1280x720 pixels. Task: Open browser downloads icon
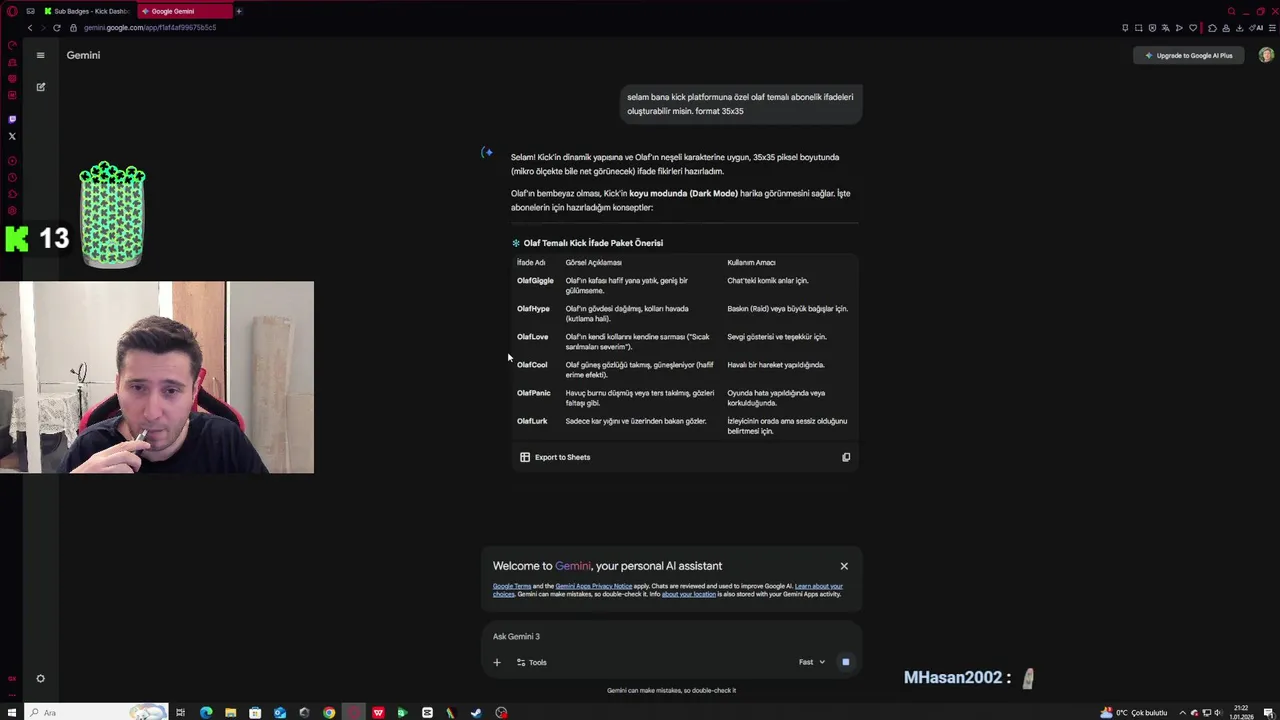point(1240,28)
